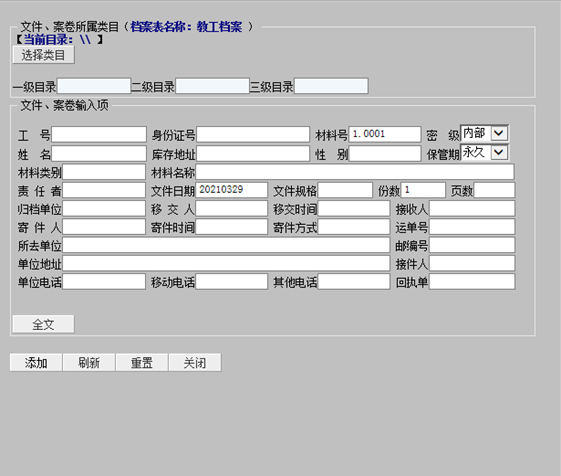Screen dimensions: 561x476
Task: Click the 移动电话 input field
Action: coord(231,282)
